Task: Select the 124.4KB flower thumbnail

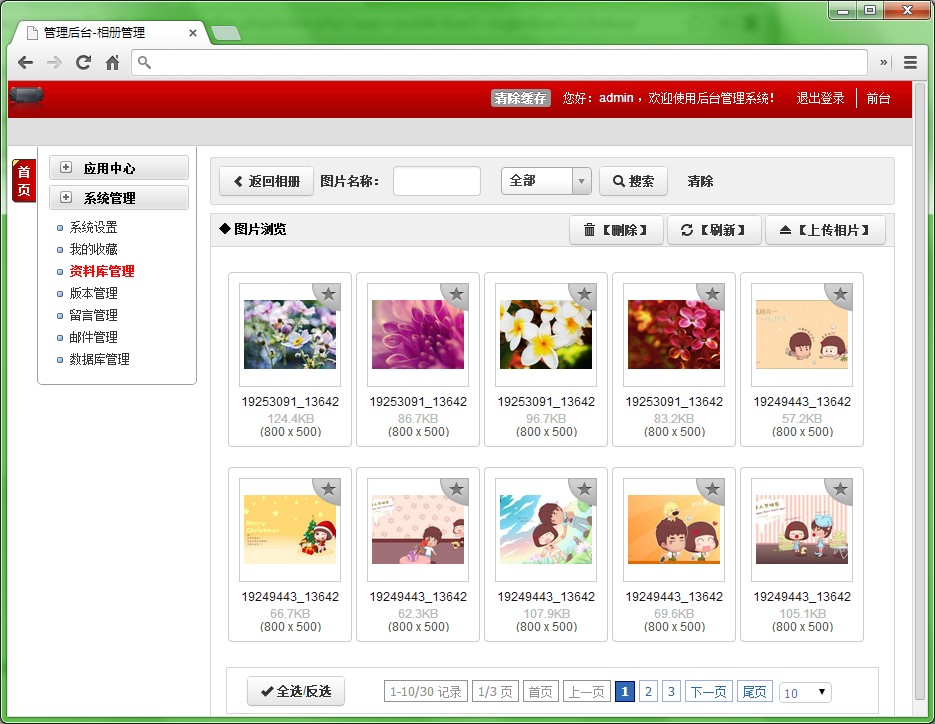Action: [290, 335]
